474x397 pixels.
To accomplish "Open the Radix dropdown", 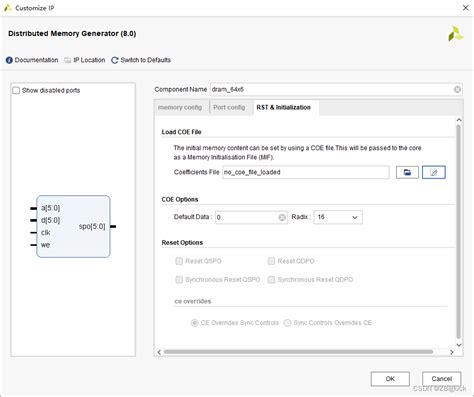I will 338,217.
